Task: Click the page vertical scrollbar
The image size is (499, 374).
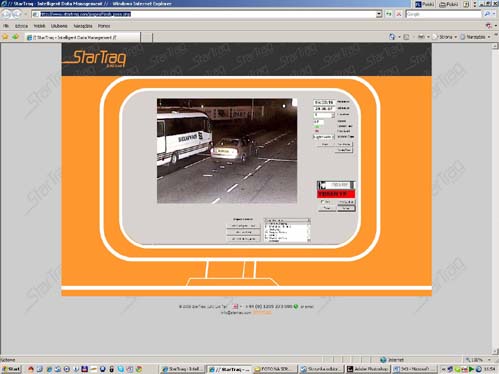Action: coord(495,199)
